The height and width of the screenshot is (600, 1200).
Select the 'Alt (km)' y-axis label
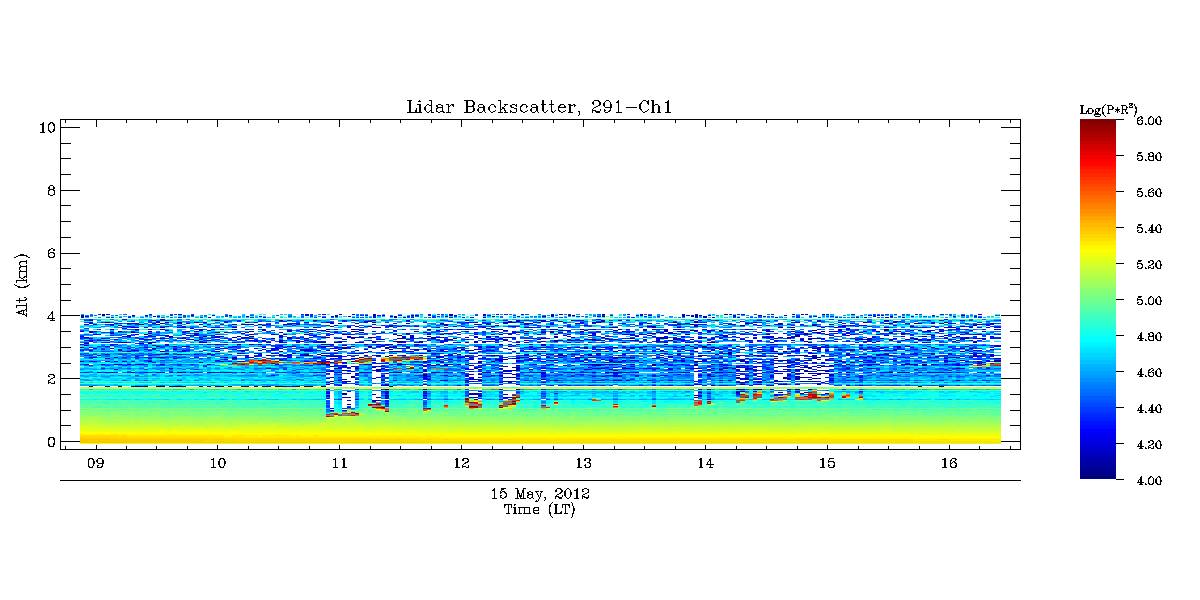[22, 283]
